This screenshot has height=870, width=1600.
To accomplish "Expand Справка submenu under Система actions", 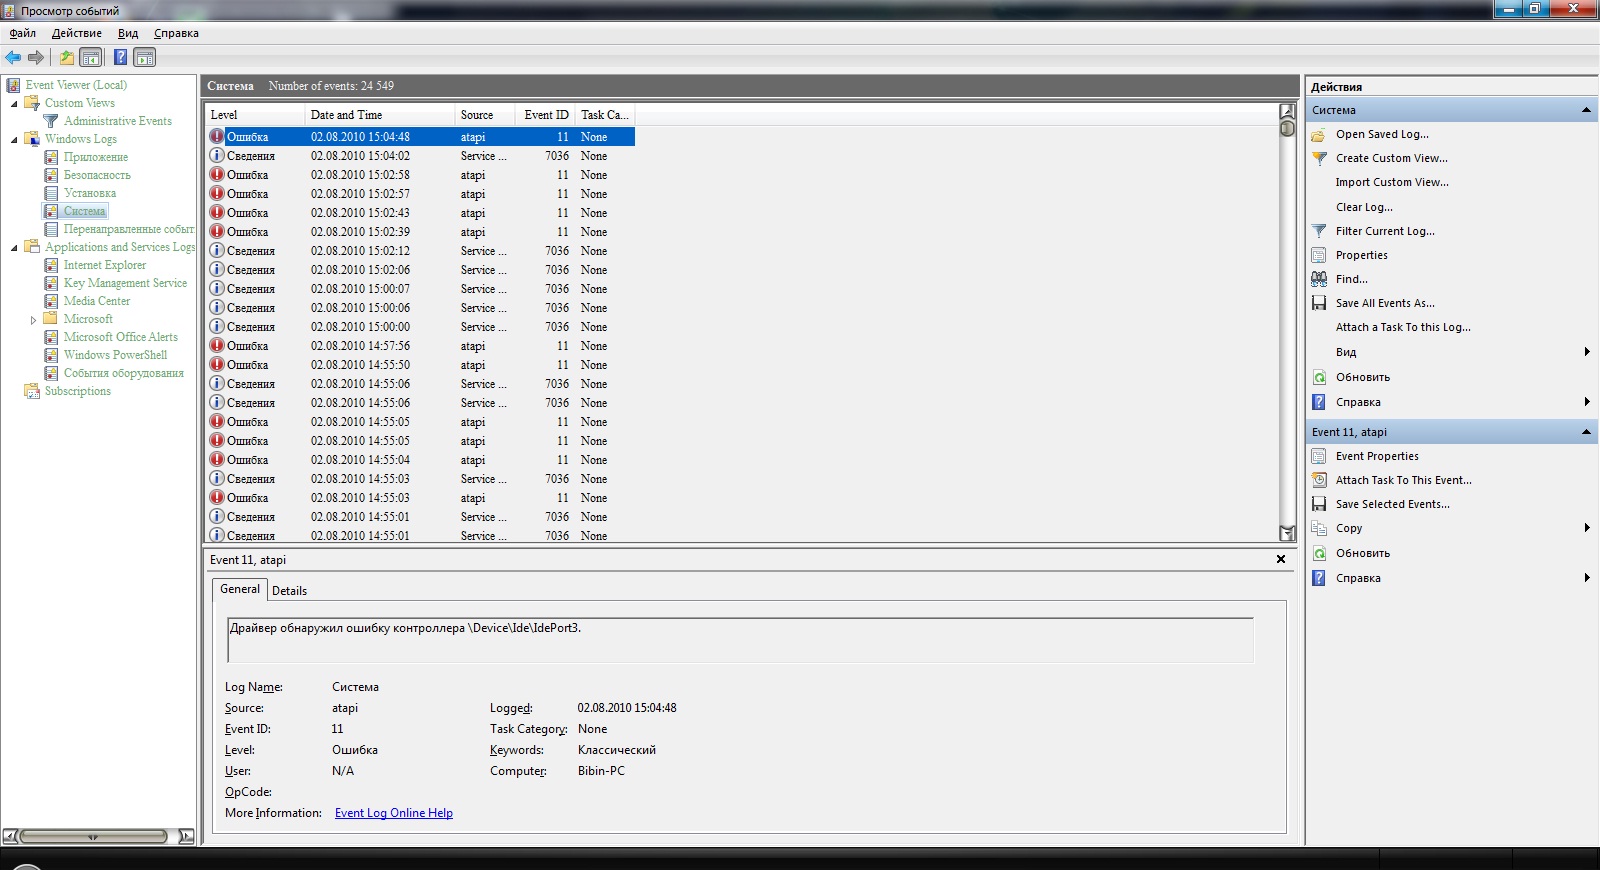I will click(x=1586, y=402).
